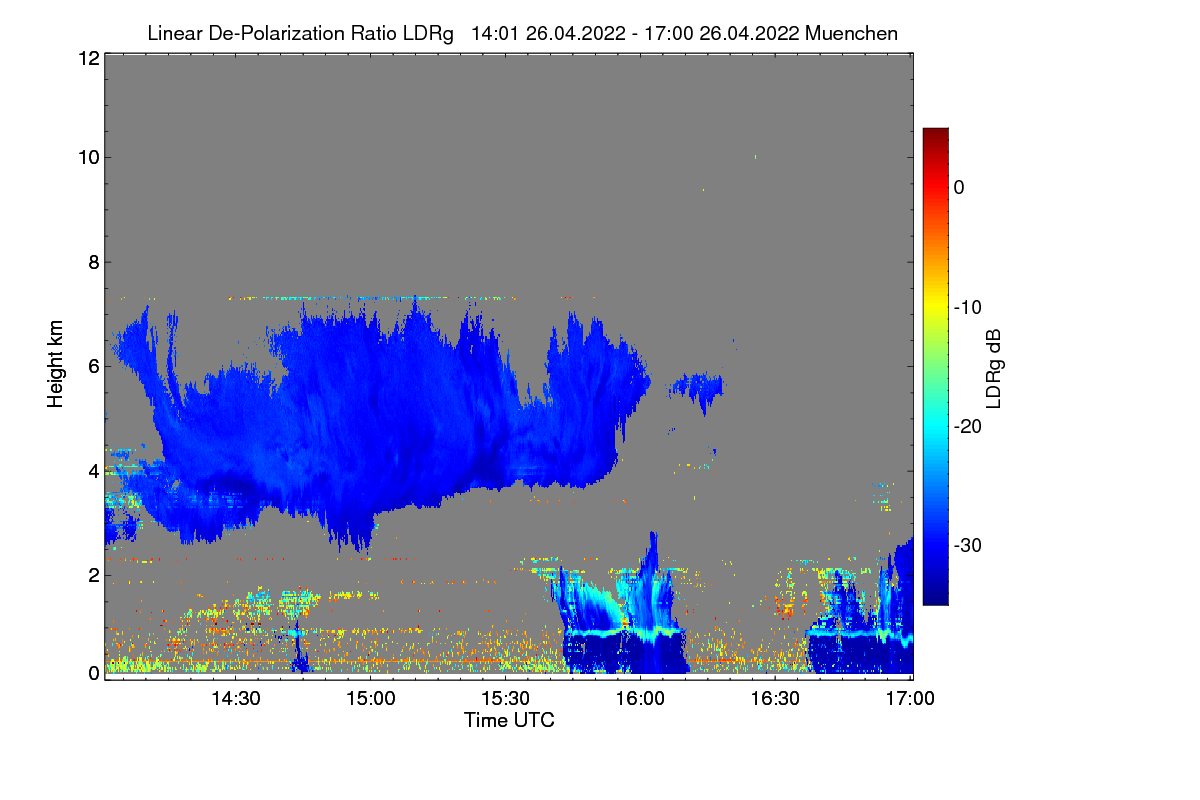This screenshot has height=800, width=1200.
Task: Click the '15:30' time tick label
Action: point(506,699)
